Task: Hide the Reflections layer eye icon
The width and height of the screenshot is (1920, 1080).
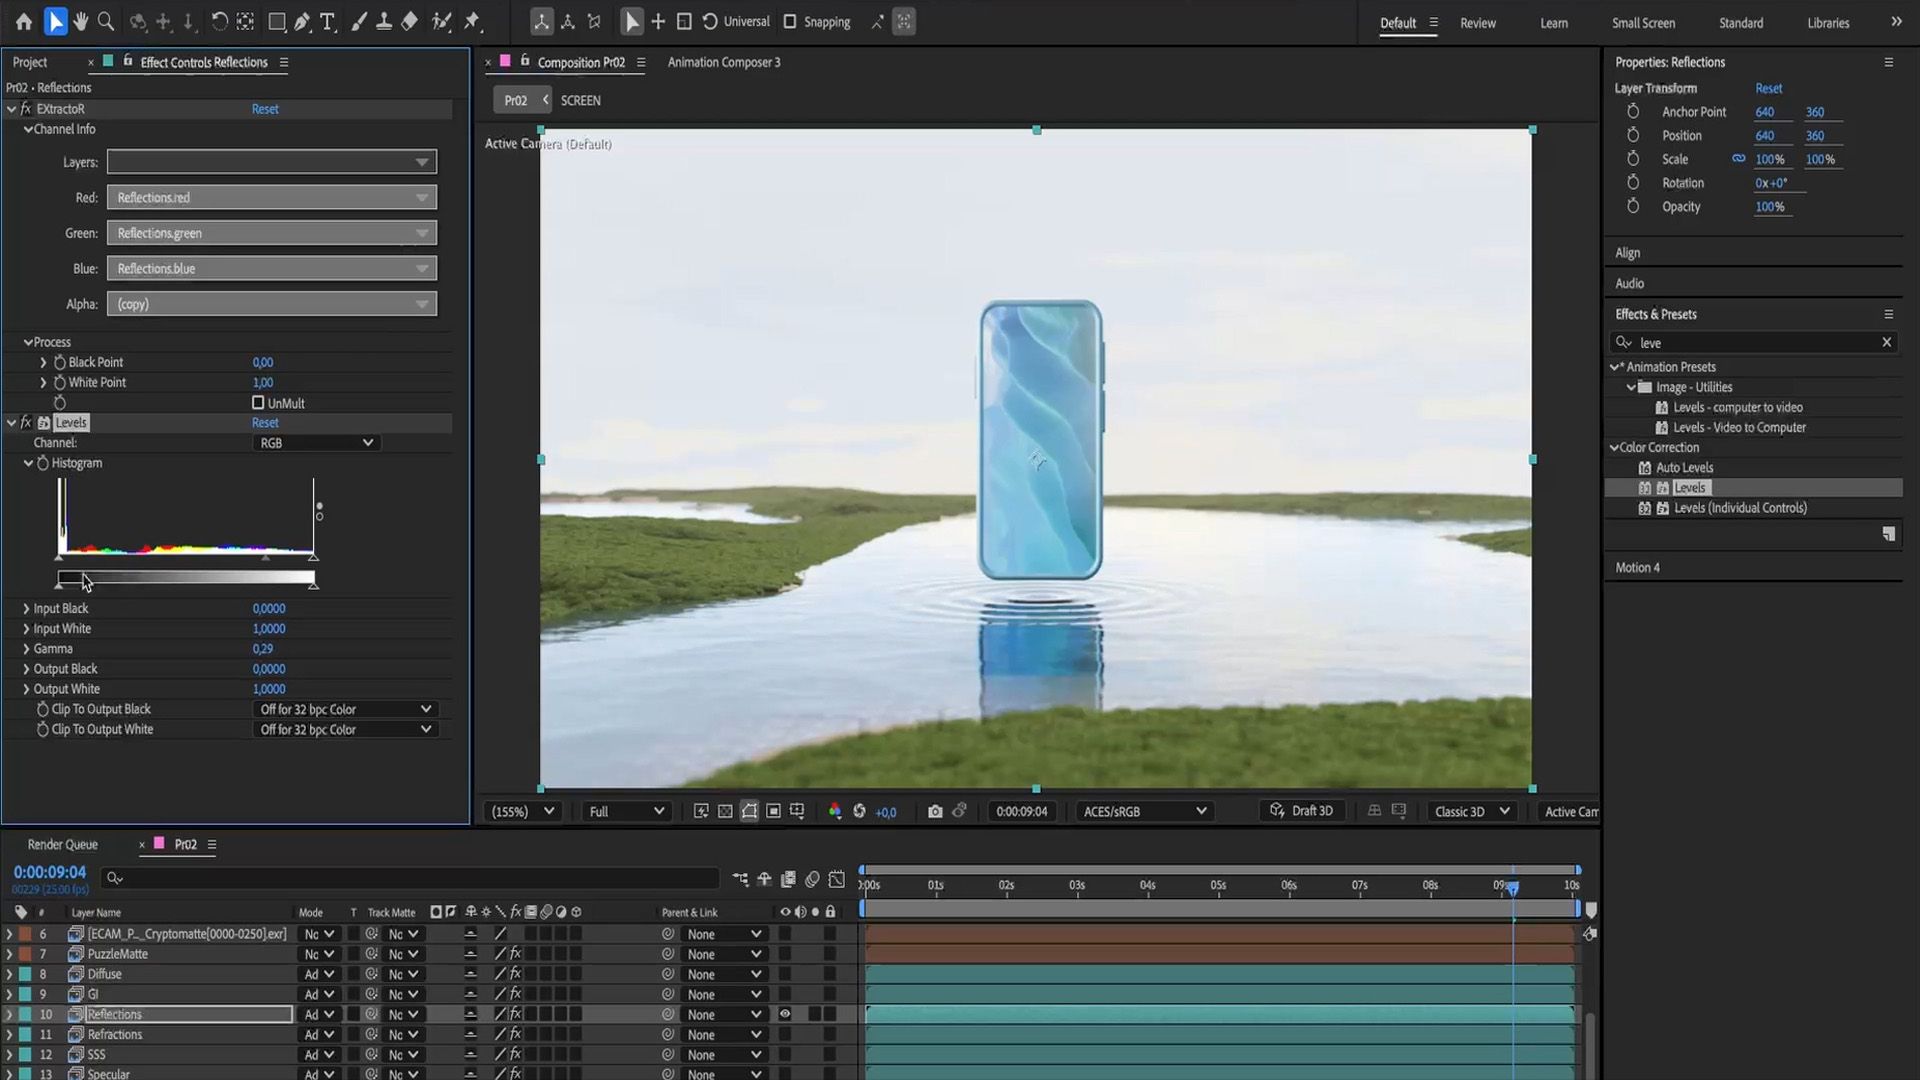Action: [785, 1014]
